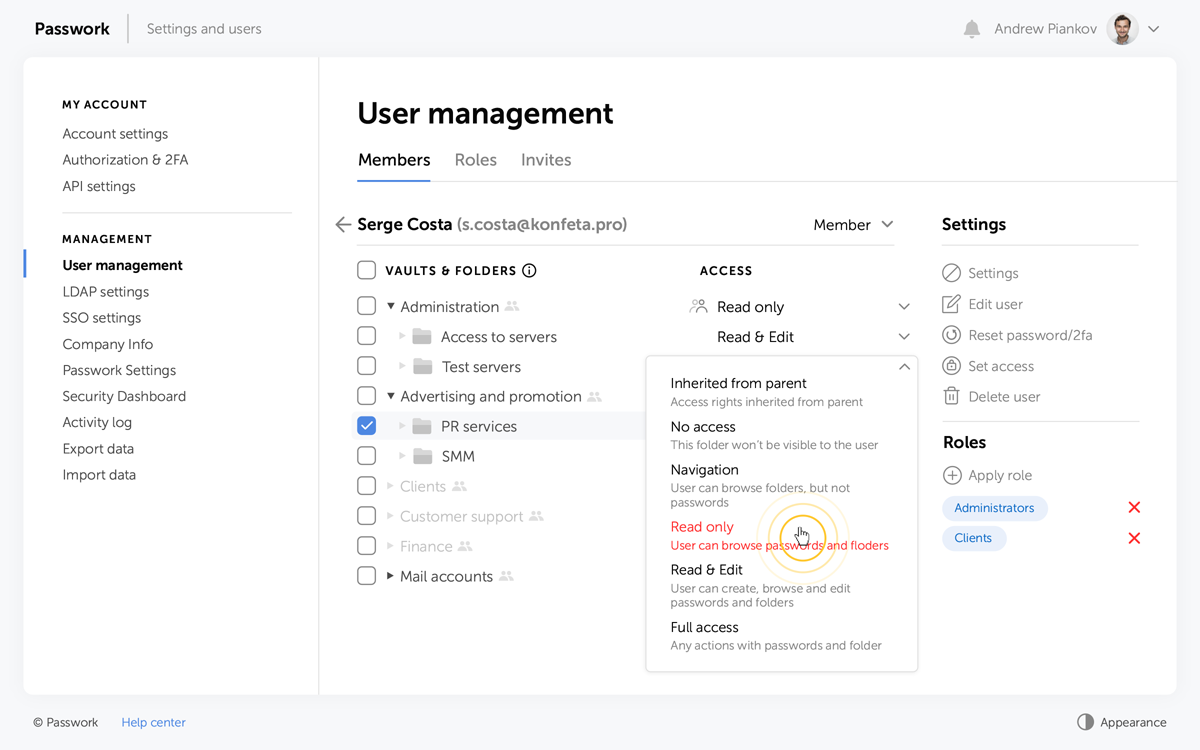
Task: Go to Security Dashboard in sidebar
Action: [x=124, y=396]
